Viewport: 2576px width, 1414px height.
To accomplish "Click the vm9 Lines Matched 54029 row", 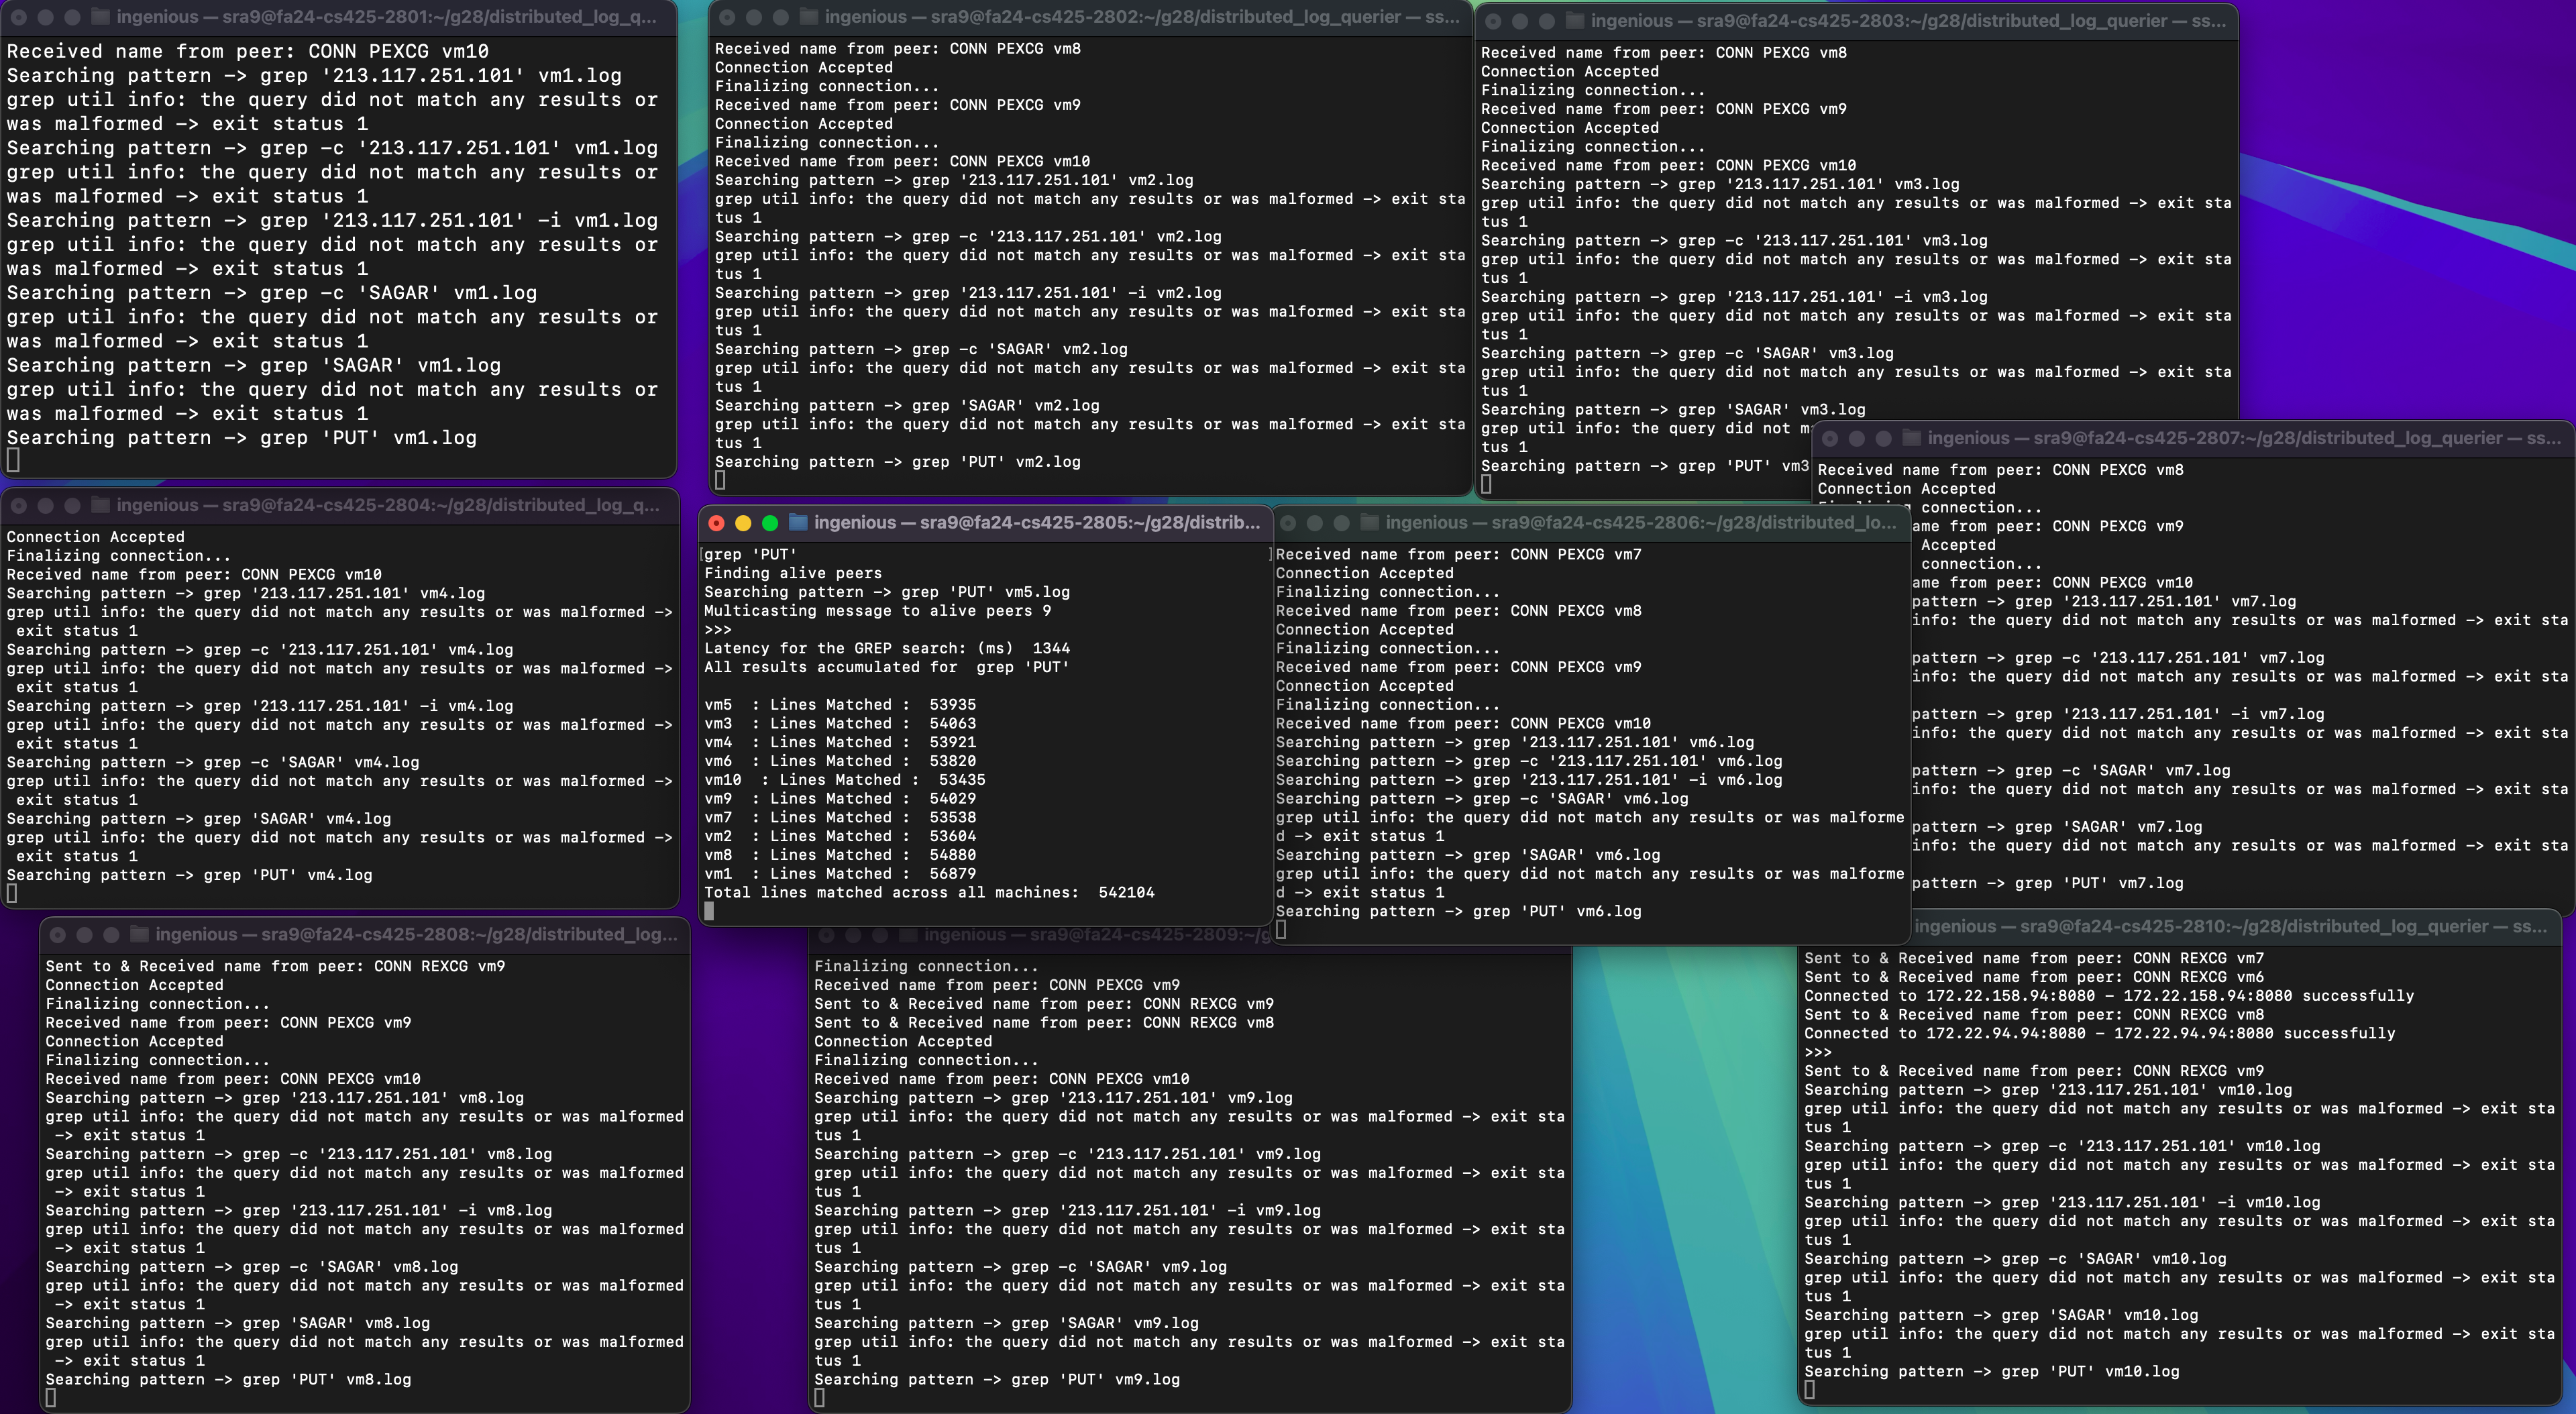I will (x=840, y=798).
